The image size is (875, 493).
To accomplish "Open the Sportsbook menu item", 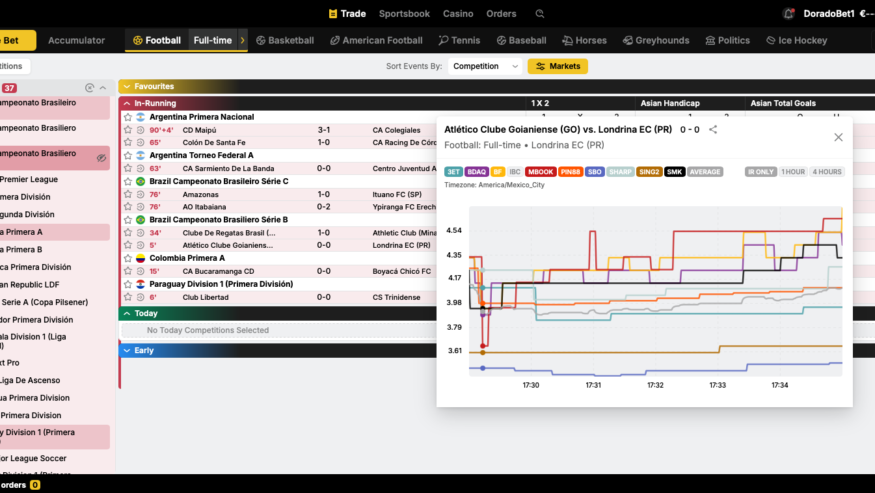I will click(404, 14).
